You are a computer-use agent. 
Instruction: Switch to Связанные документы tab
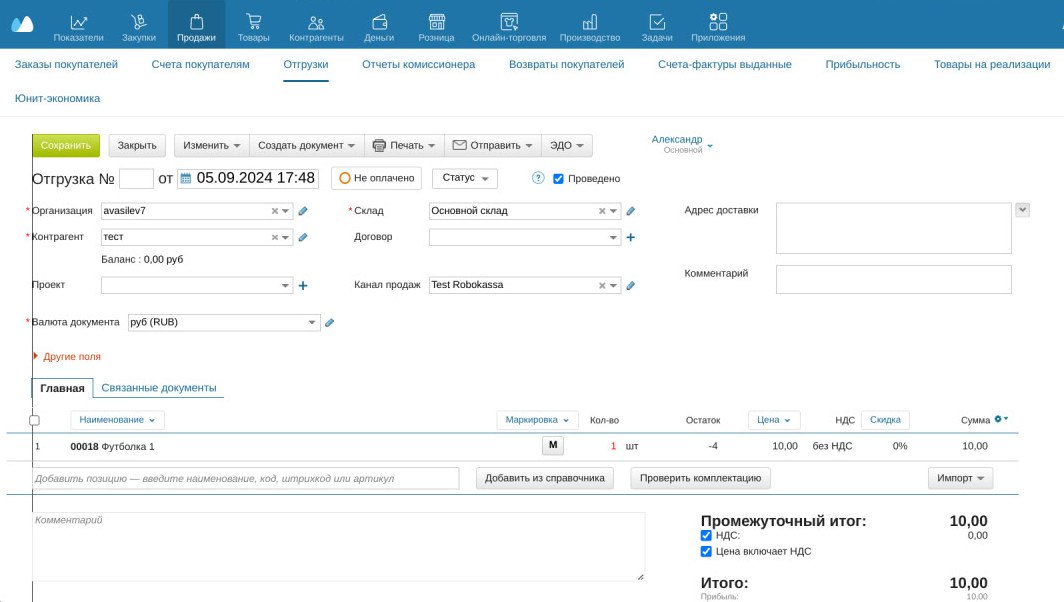pos(159,388)
